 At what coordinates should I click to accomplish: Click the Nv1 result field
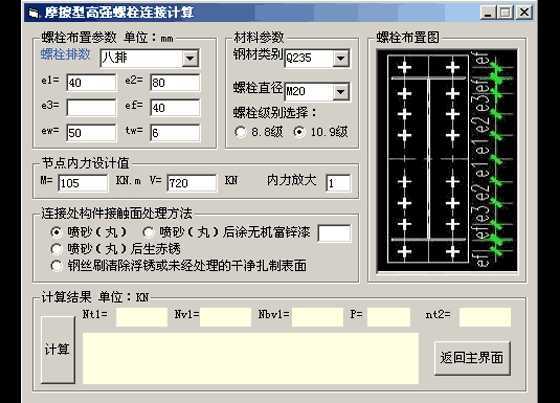pyautogui.click(x=225, y=317)
